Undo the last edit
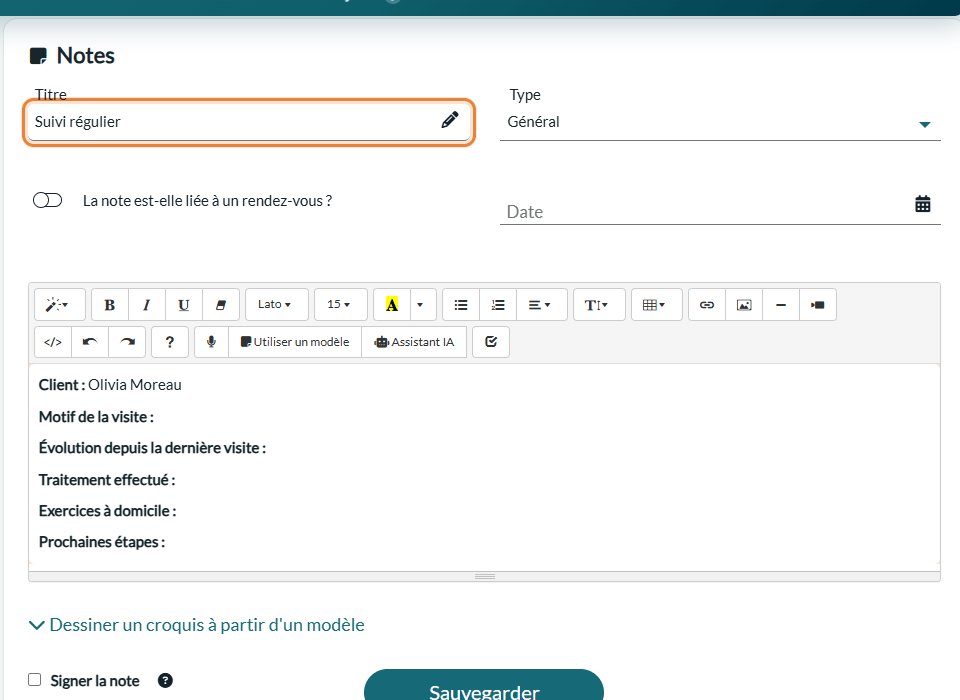This screenshot has height=700, width=960. point(90,342)
